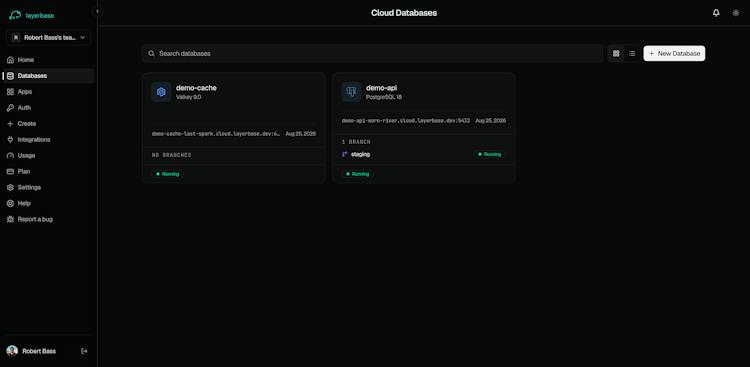Viewport: 750px width, 367px height.
Task: Open Robert Bass's team dropdown
Action: (48, 37)
